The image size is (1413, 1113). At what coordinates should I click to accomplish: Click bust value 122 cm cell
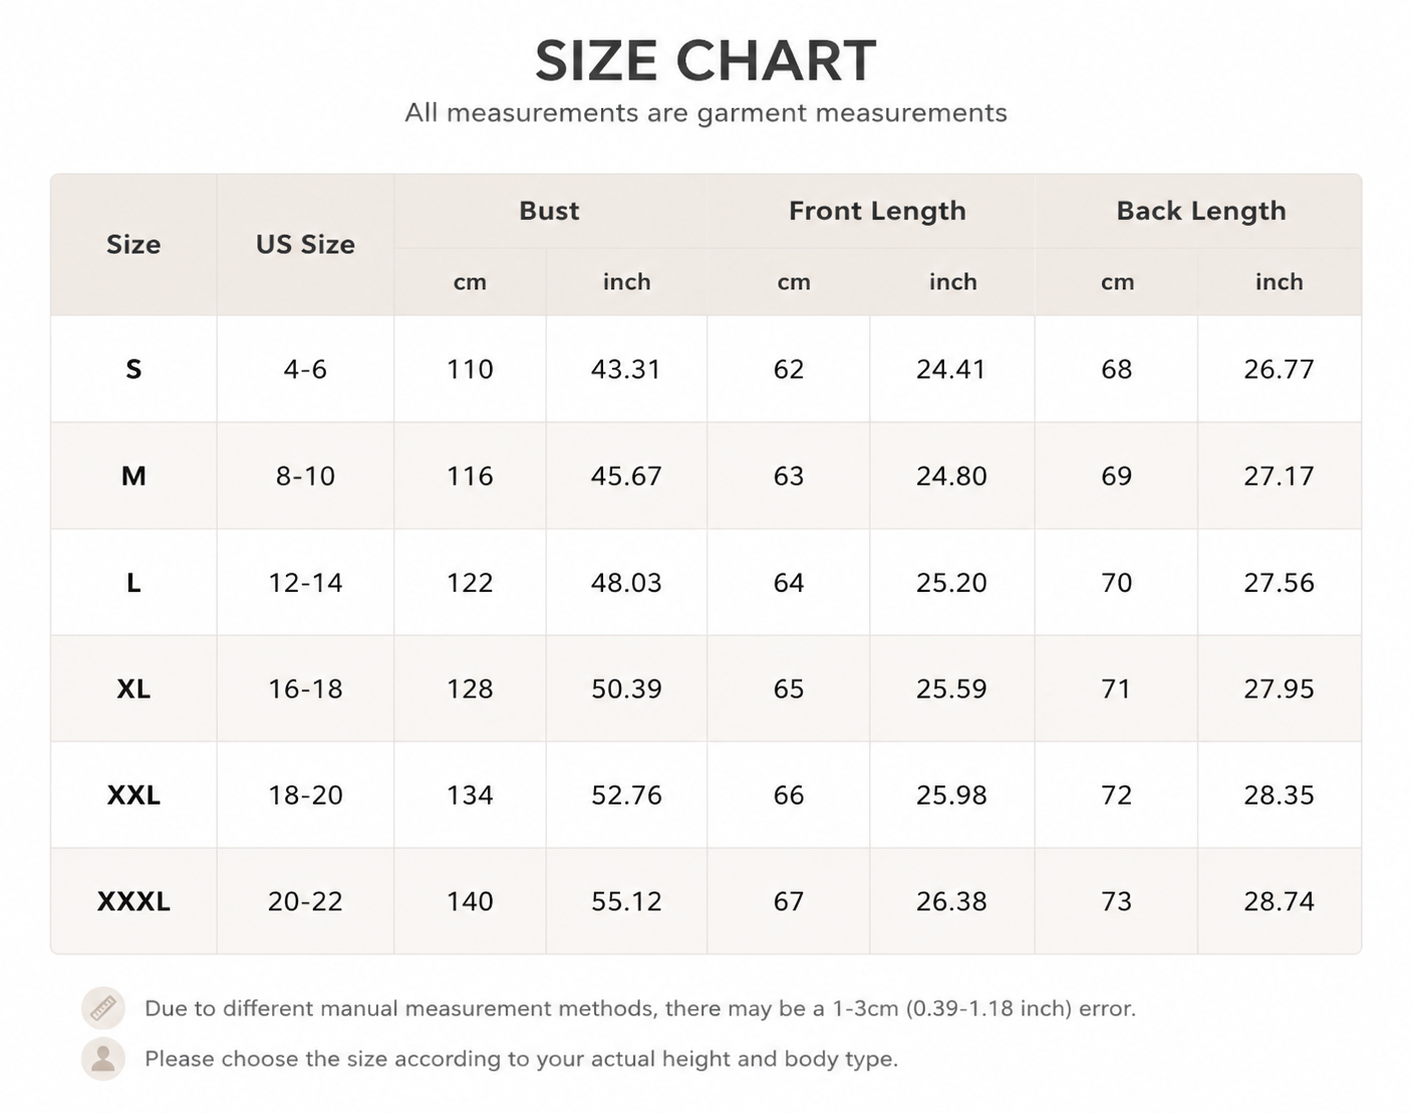(470, 583)
